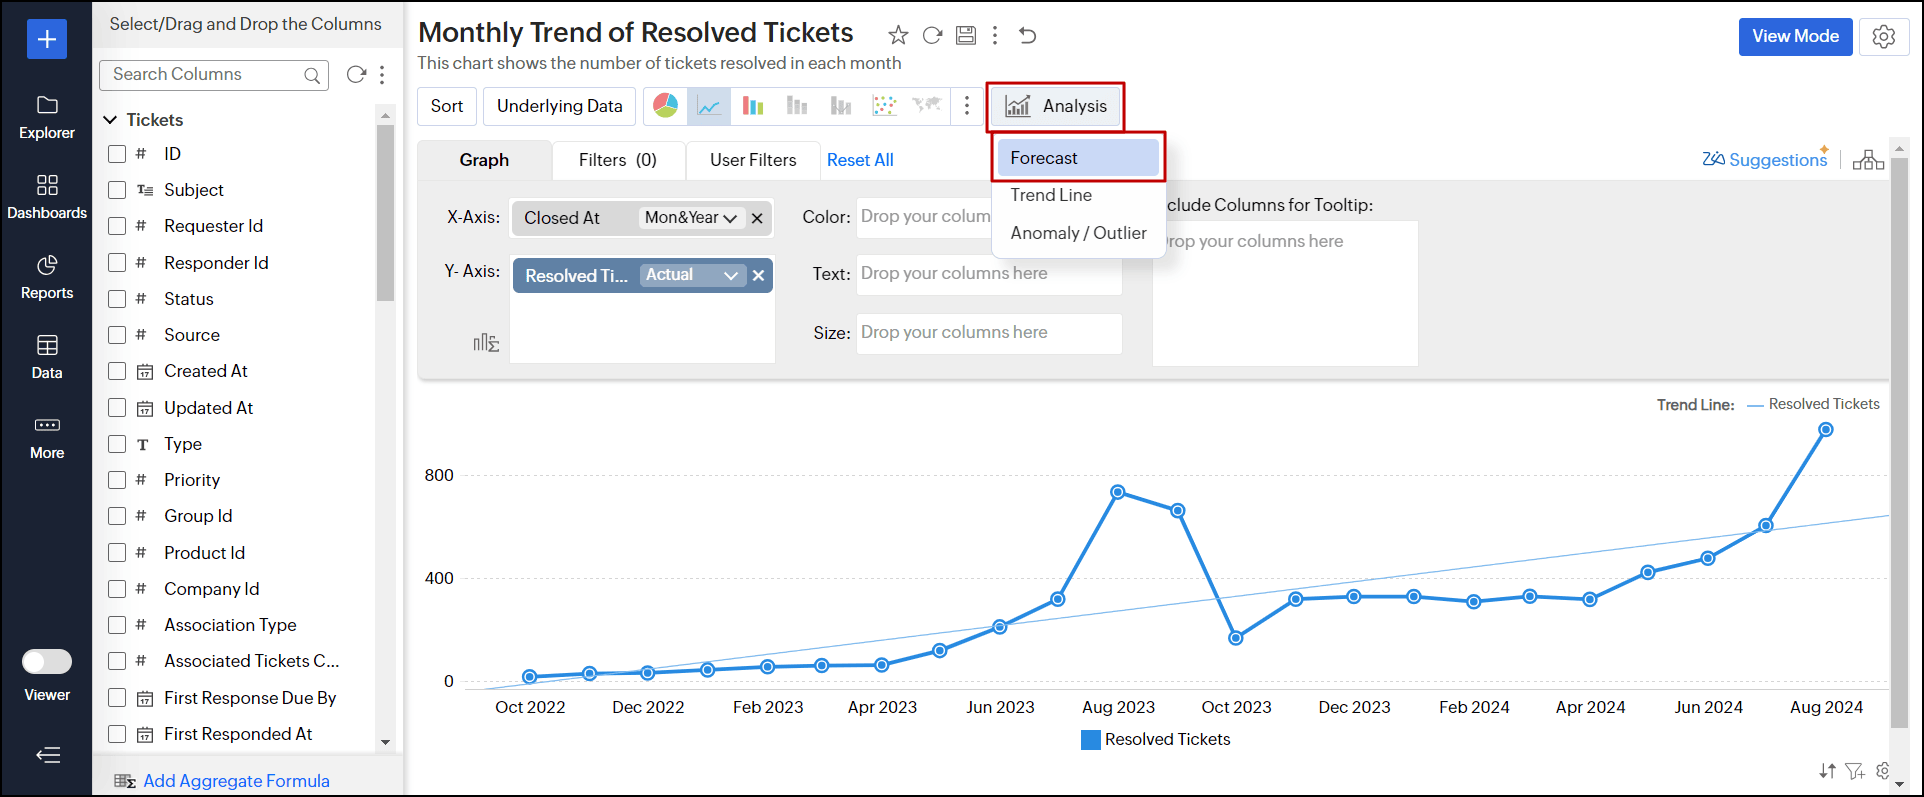
Task: Collapse the Tickets table tree
Action: (110, 120)
